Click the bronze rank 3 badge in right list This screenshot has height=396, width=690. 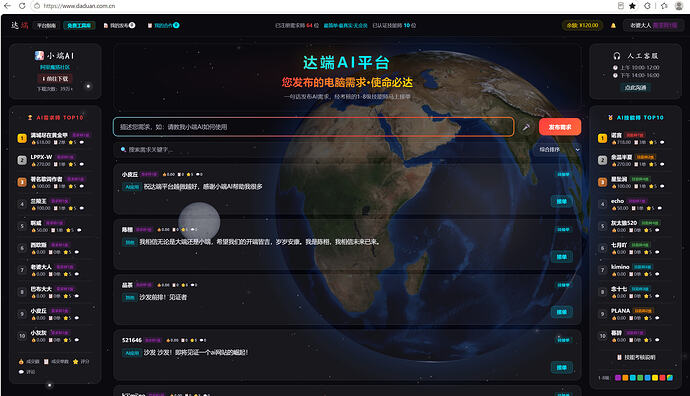602,182
